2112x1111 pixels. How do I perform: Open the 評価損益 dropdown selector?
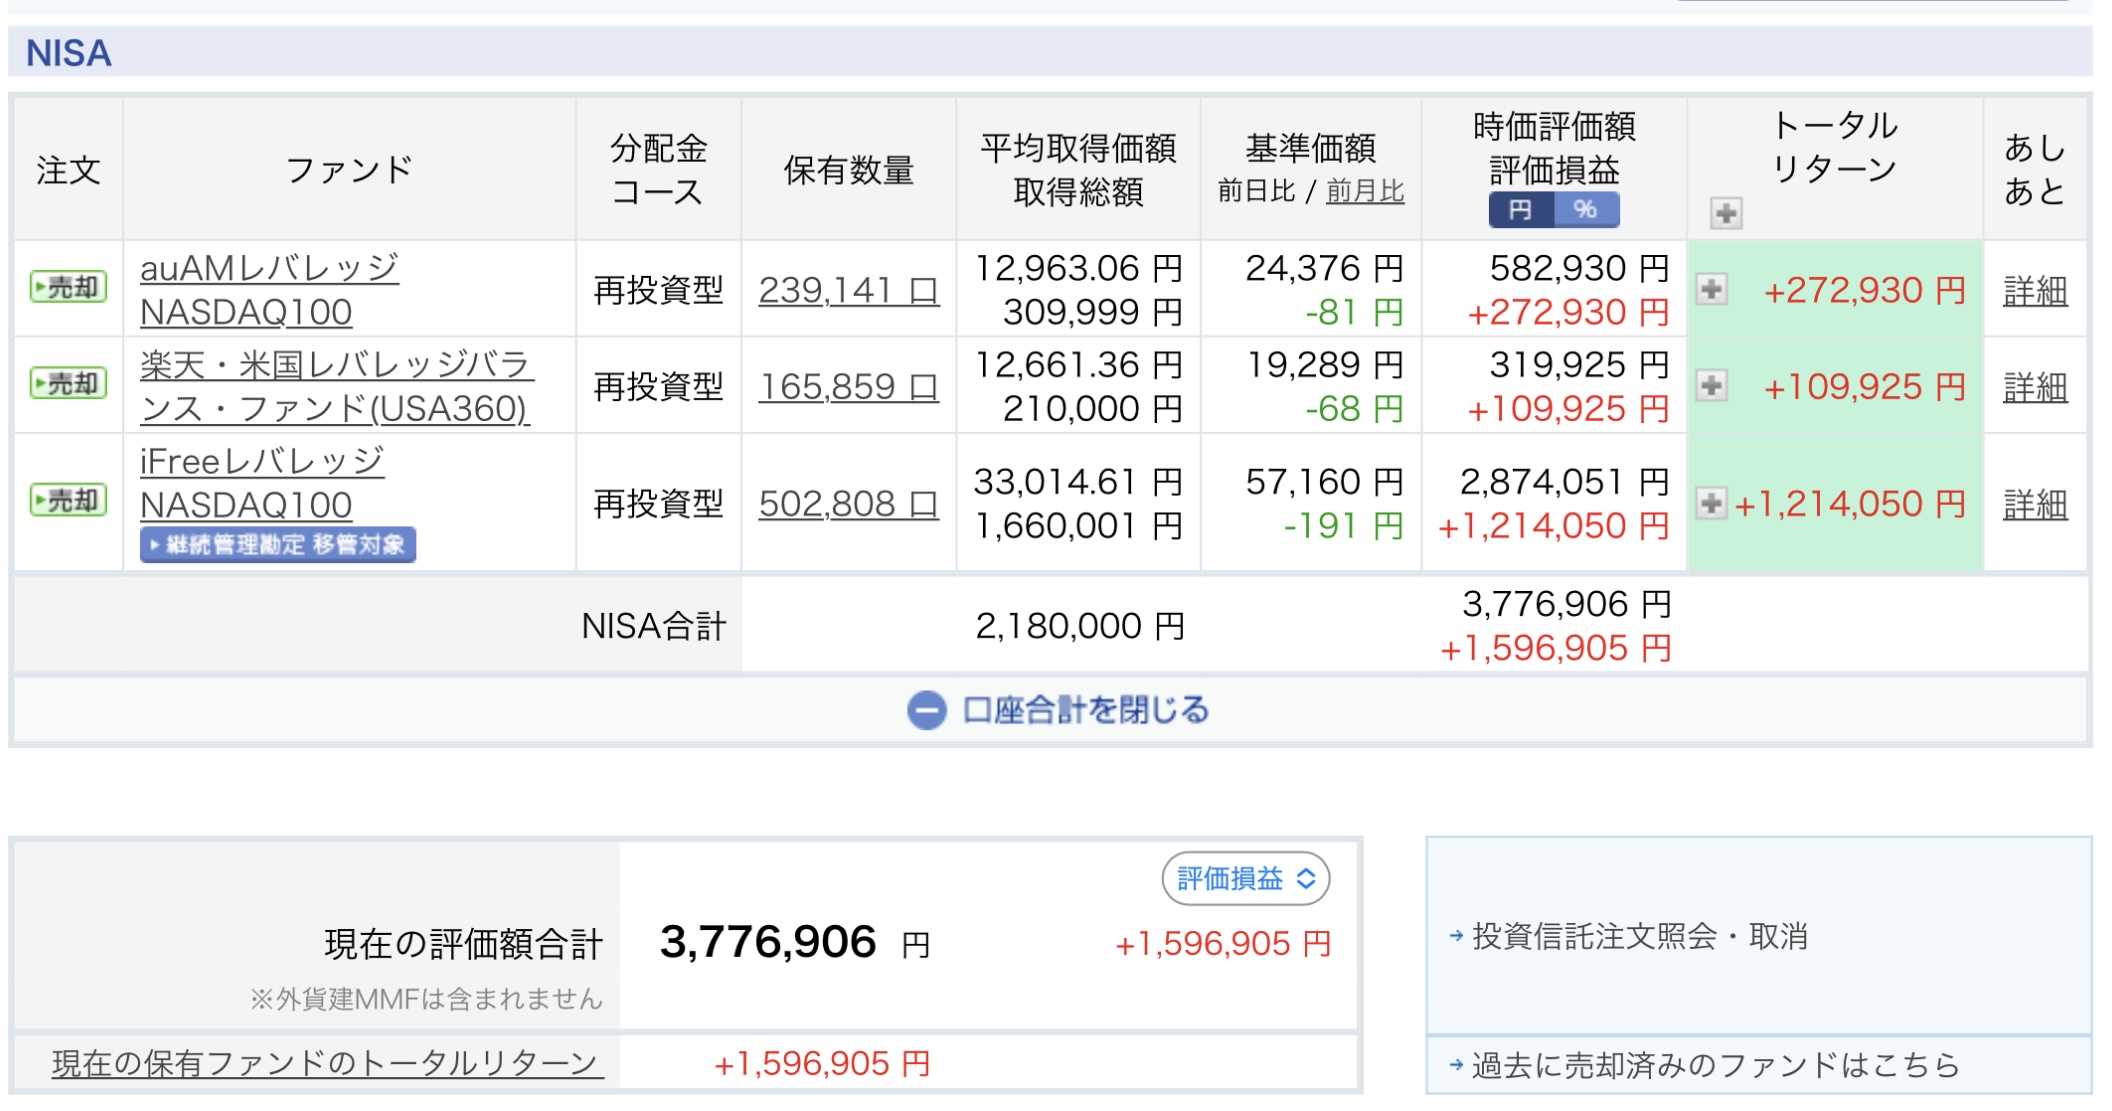[x=1245, y=879]
